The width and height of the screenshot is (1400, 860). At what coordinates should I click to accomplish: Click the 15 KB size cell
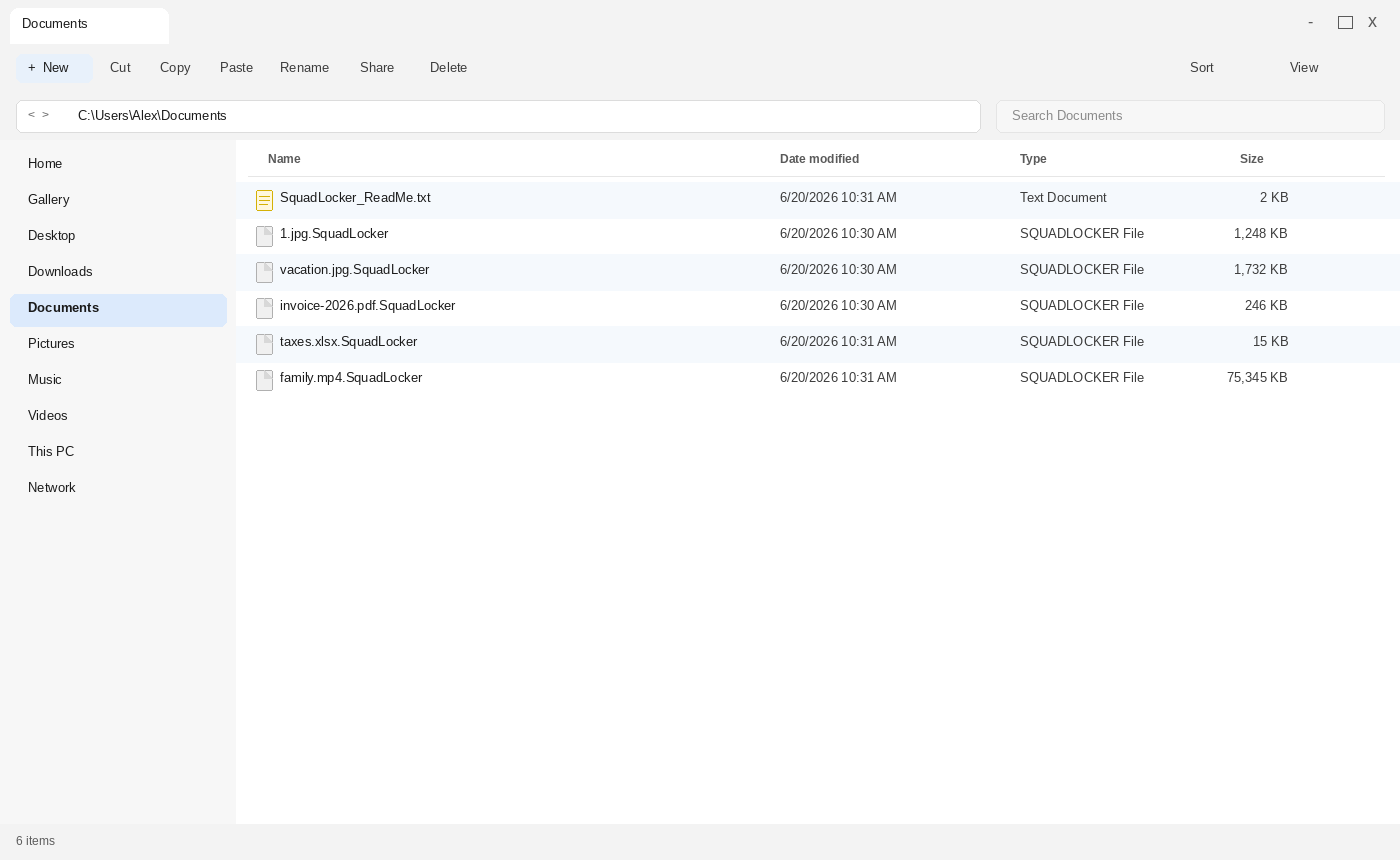(x=1270, y=342)
